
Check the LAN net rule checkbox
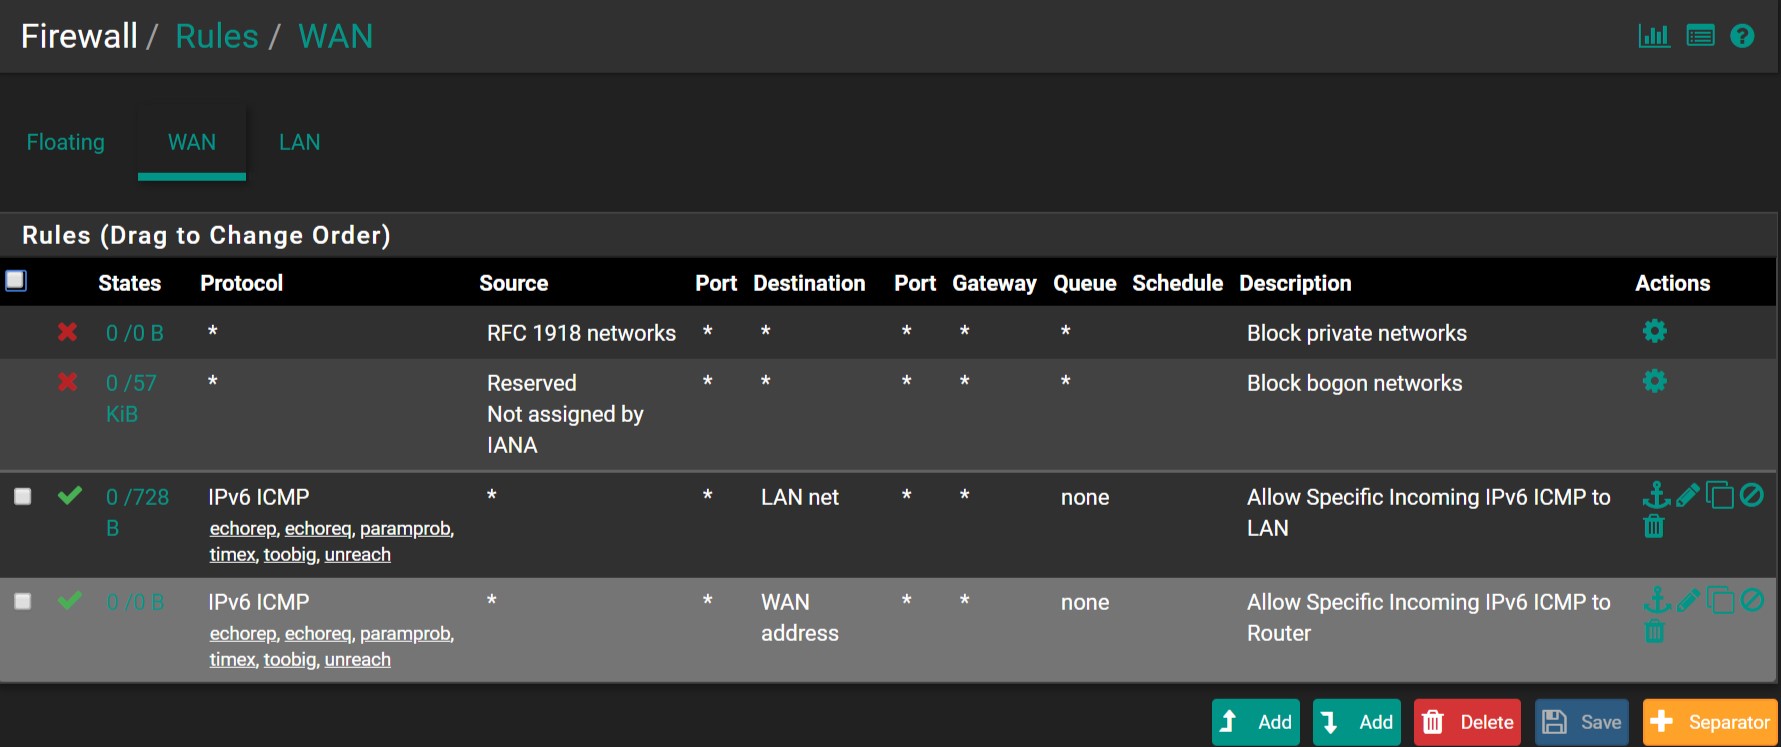pos(22,496)
